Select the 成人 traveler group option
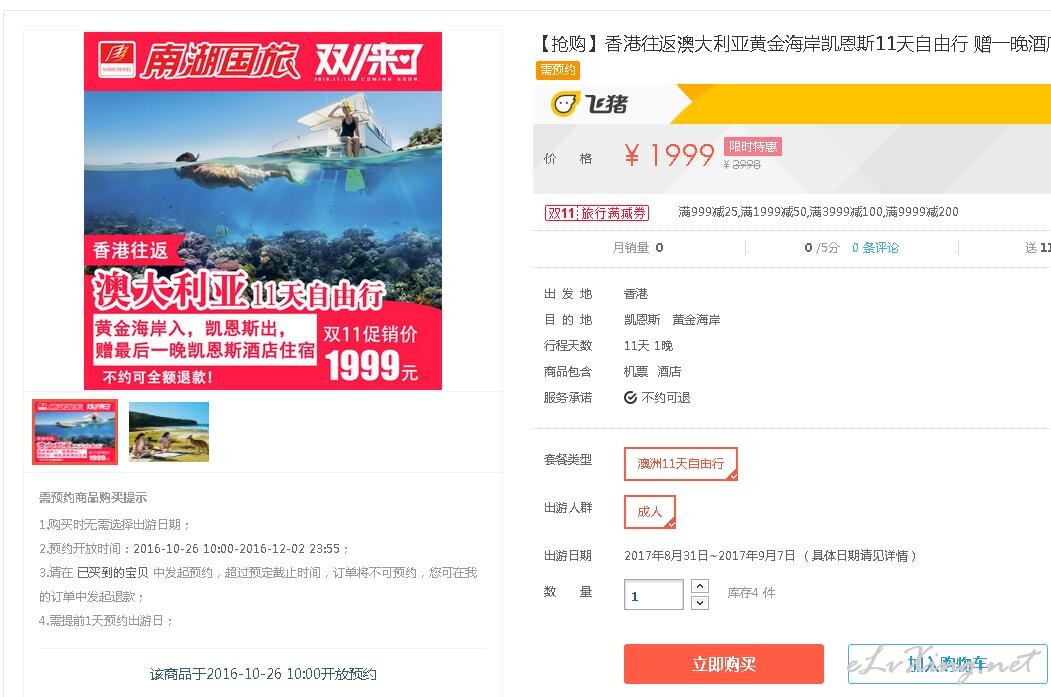This screenshot has width=1051, height=697. pyautogui.click(x=650, y=512)
